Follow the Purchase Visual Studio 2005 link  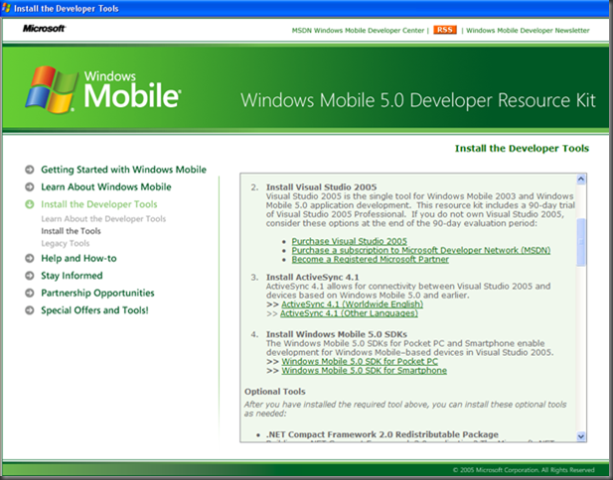tap(349, 241)
